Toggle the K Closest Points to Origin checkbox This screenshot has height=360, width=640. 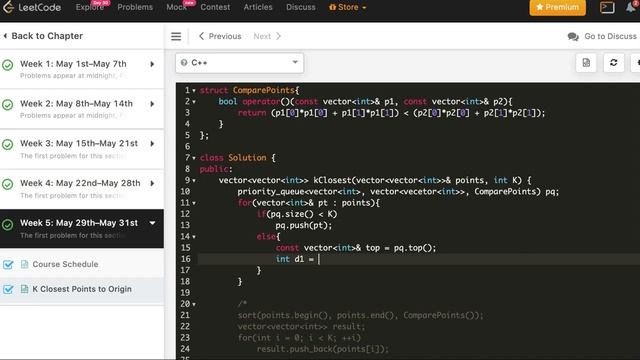point(8,289)
